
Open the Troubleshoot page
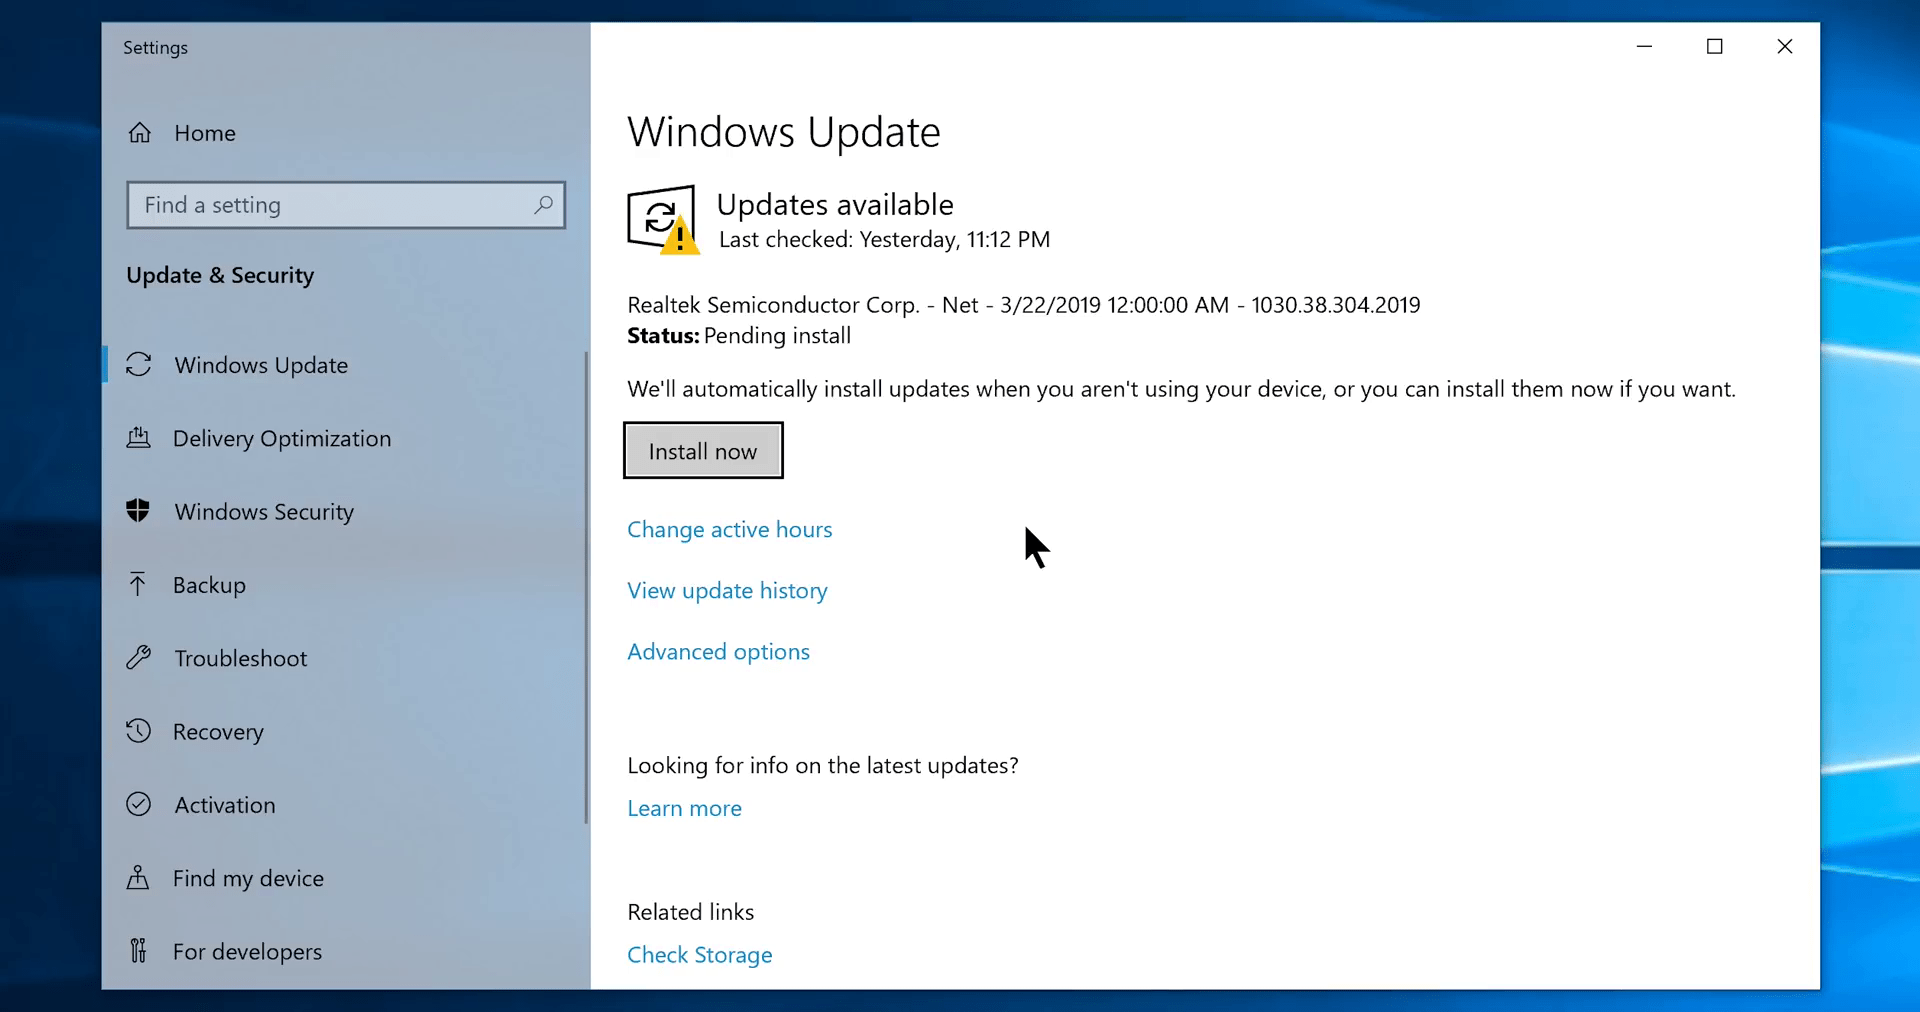tap(345, 657)
